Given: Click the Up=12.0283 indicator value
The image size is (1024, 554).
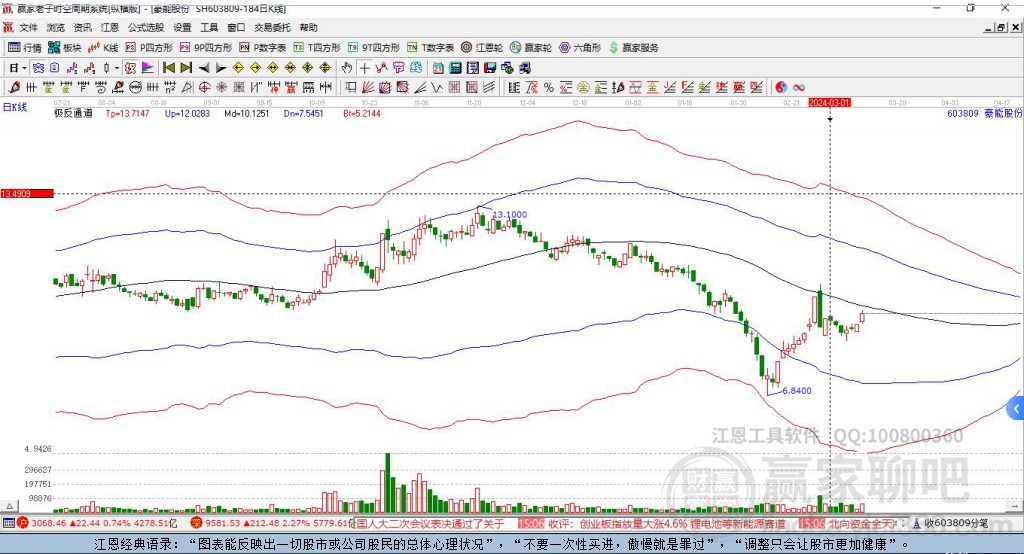Looking at the screenshot, I should coord(187,113).
